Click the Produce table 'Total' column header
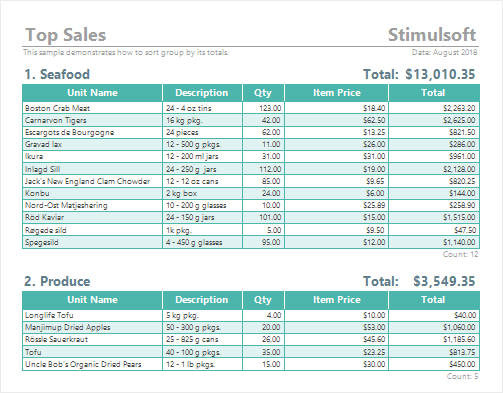The image size is (503, 393). (434, 300)
